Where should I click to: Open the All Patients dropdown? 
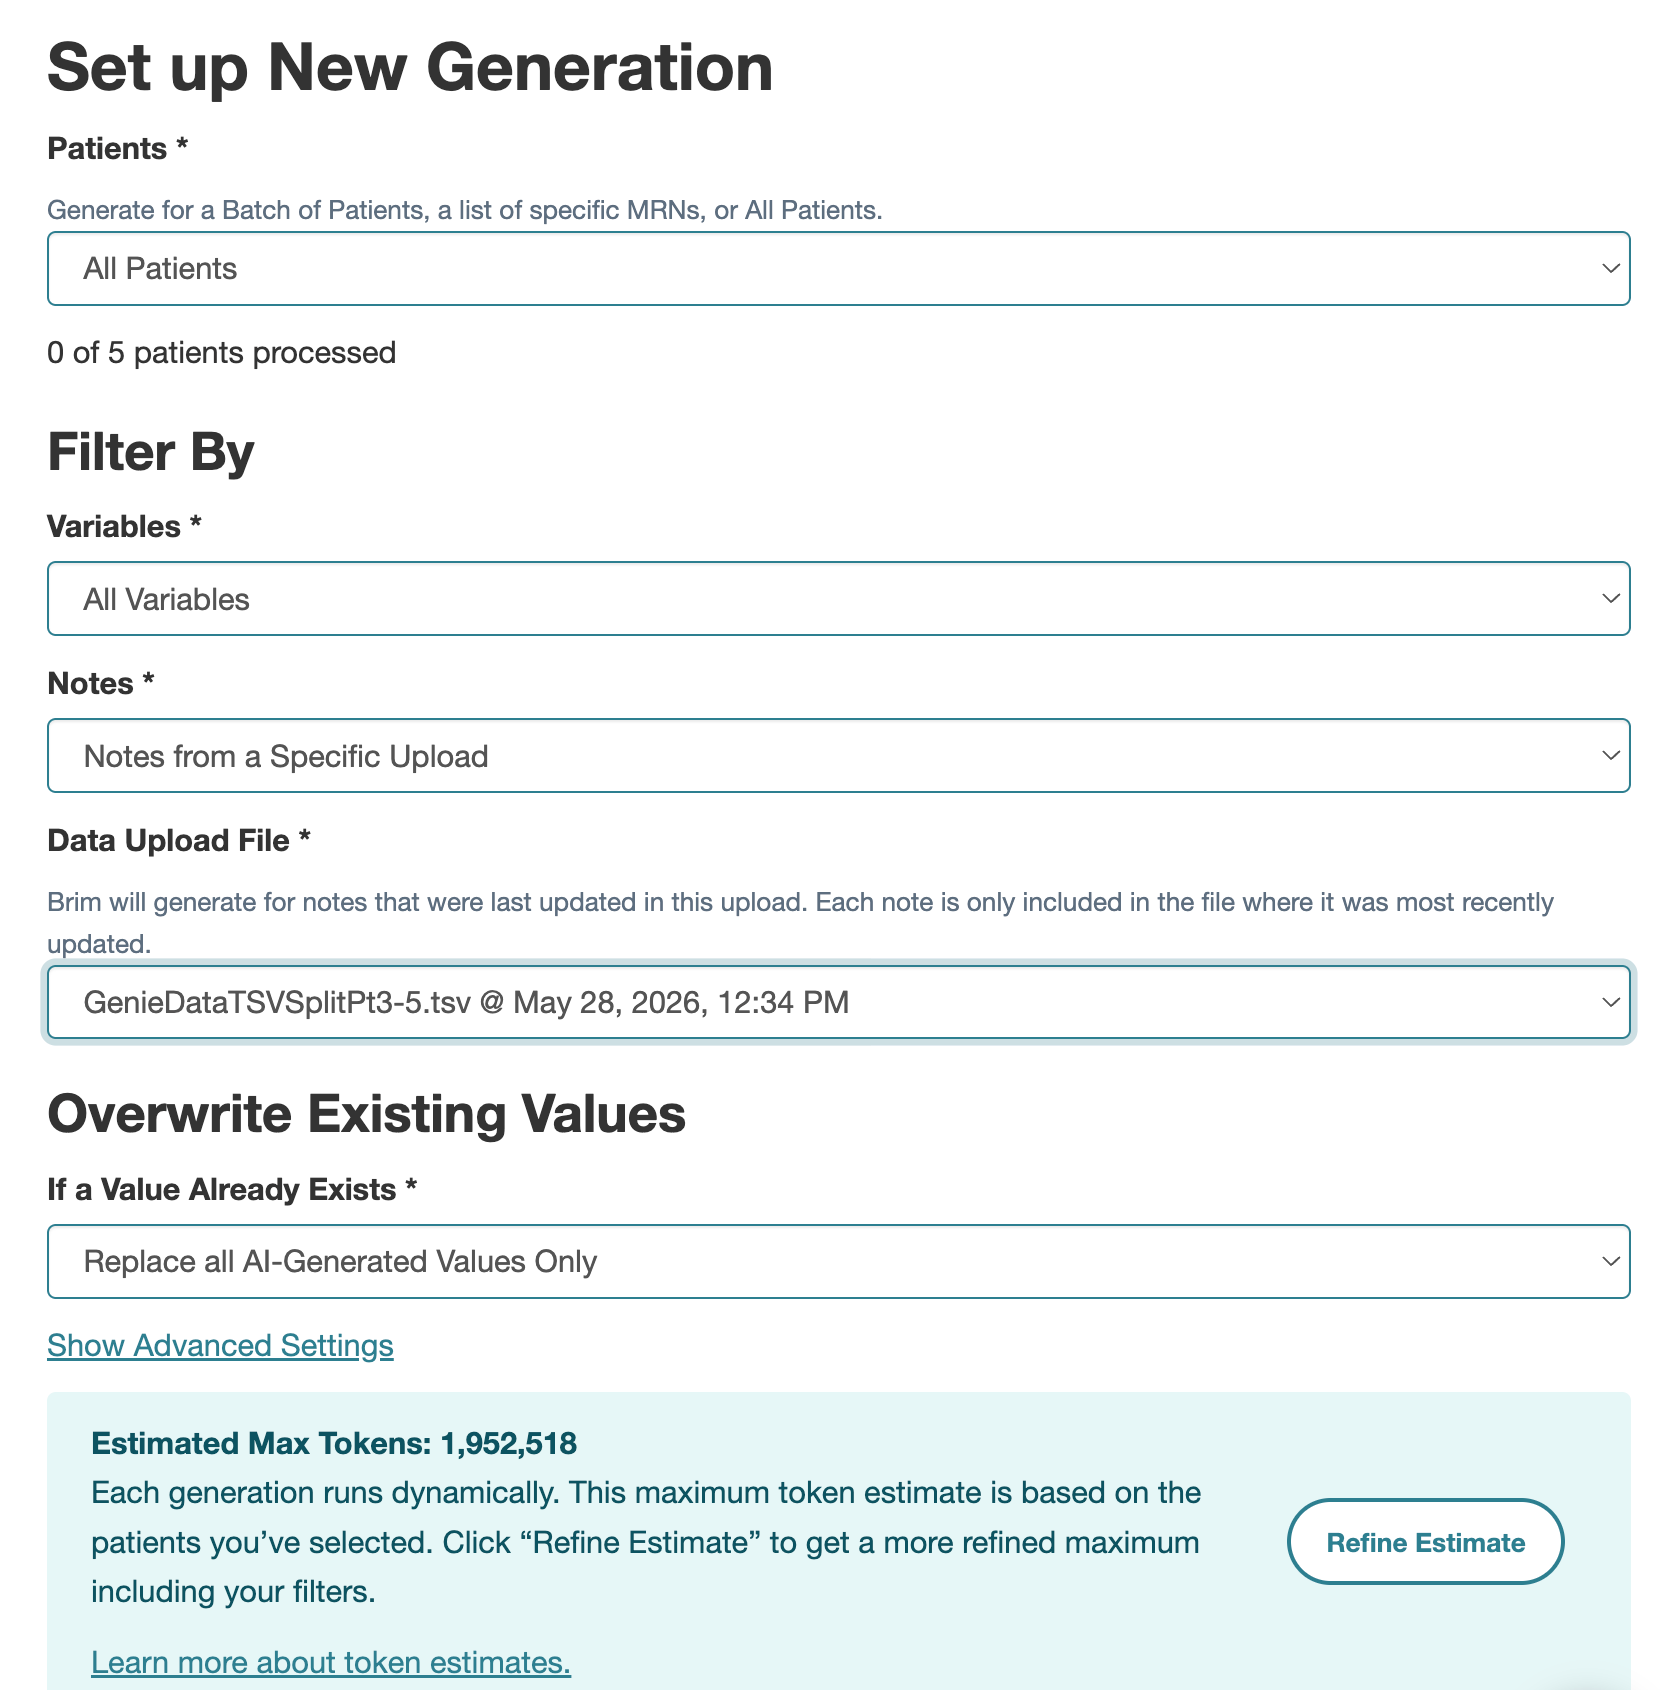838,269
